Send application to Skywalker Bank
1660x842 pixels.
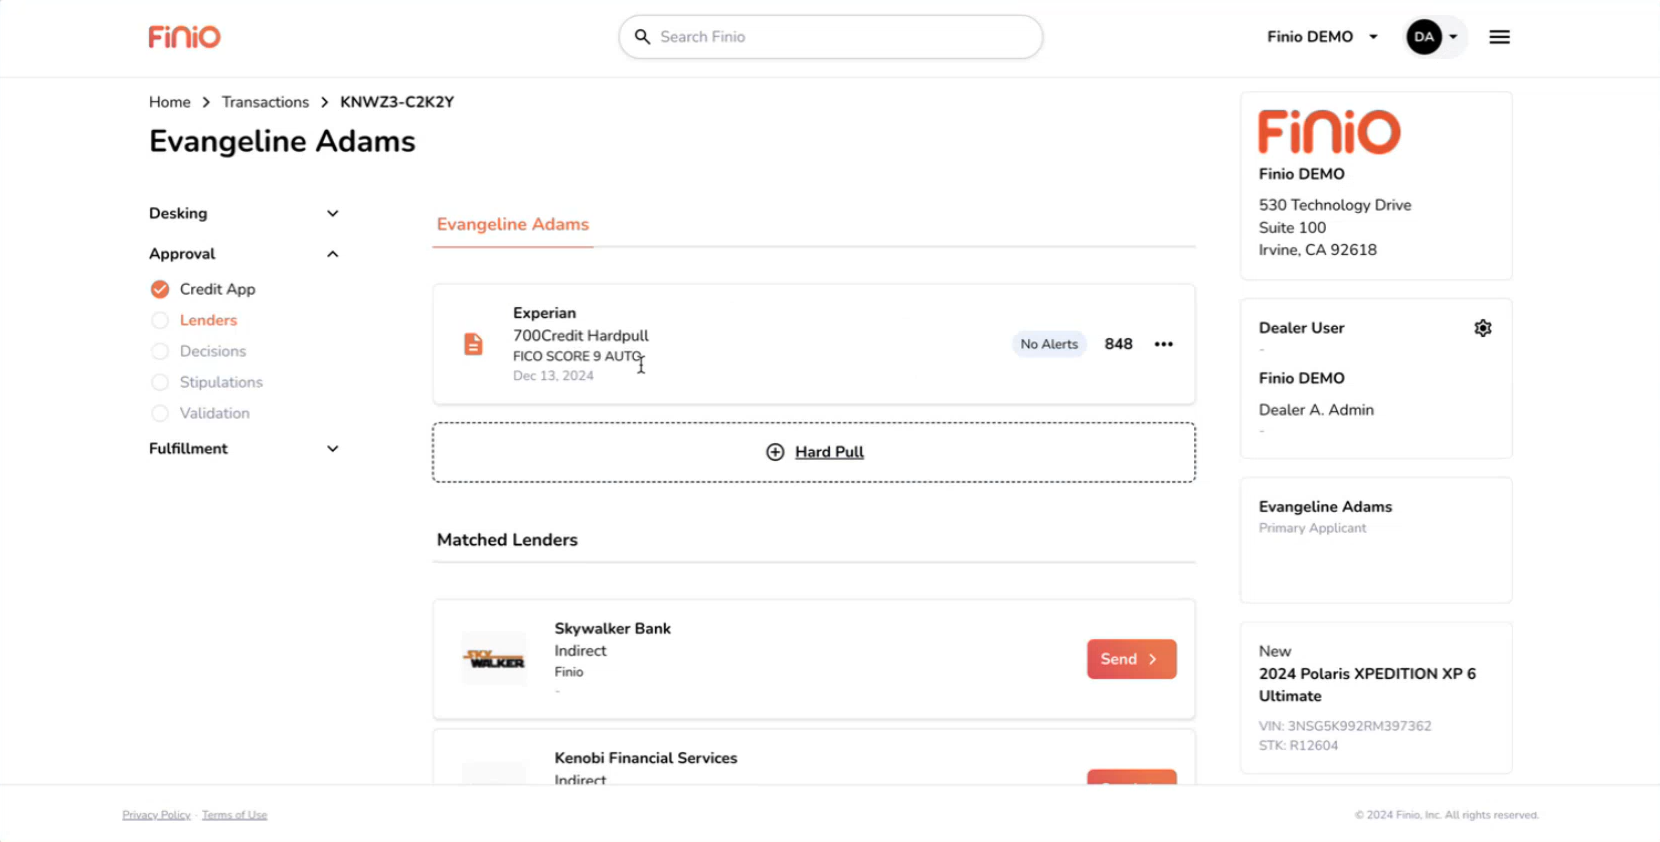pyautogui.click(x=1131, y=659)
